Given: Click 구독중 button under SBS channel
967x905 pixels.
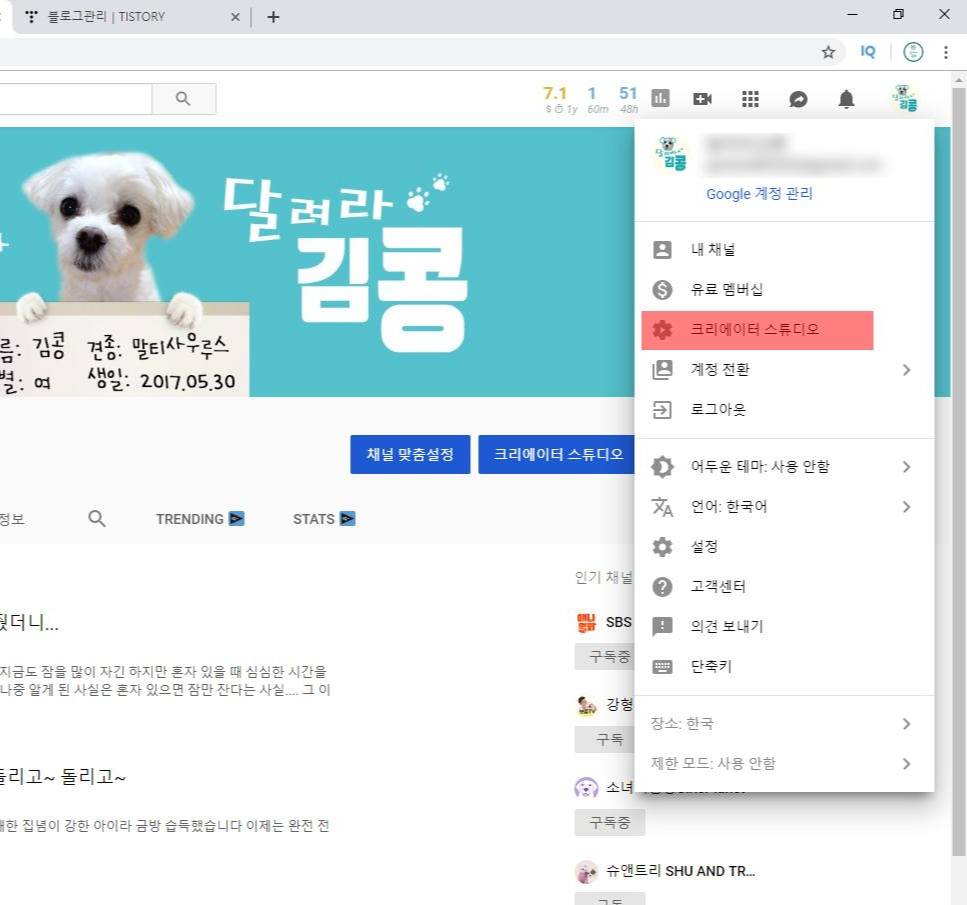Looking at the screenshot, I should [x=605, y=656].
